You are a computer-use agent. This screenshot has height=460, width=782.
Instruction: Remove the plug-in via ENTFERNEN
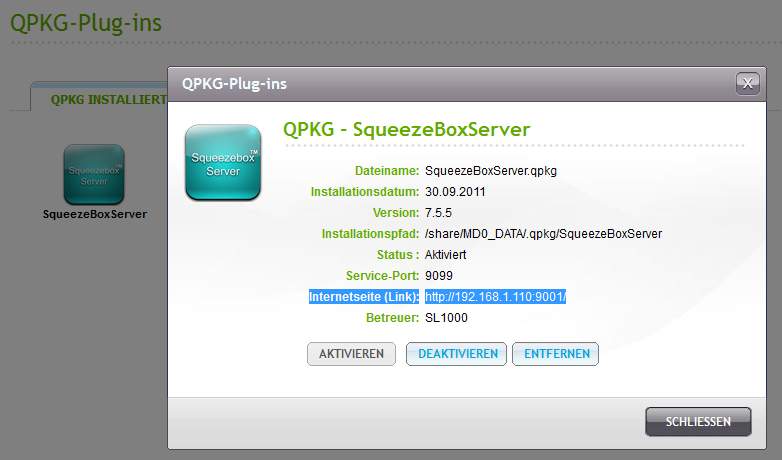coord(555,354)
